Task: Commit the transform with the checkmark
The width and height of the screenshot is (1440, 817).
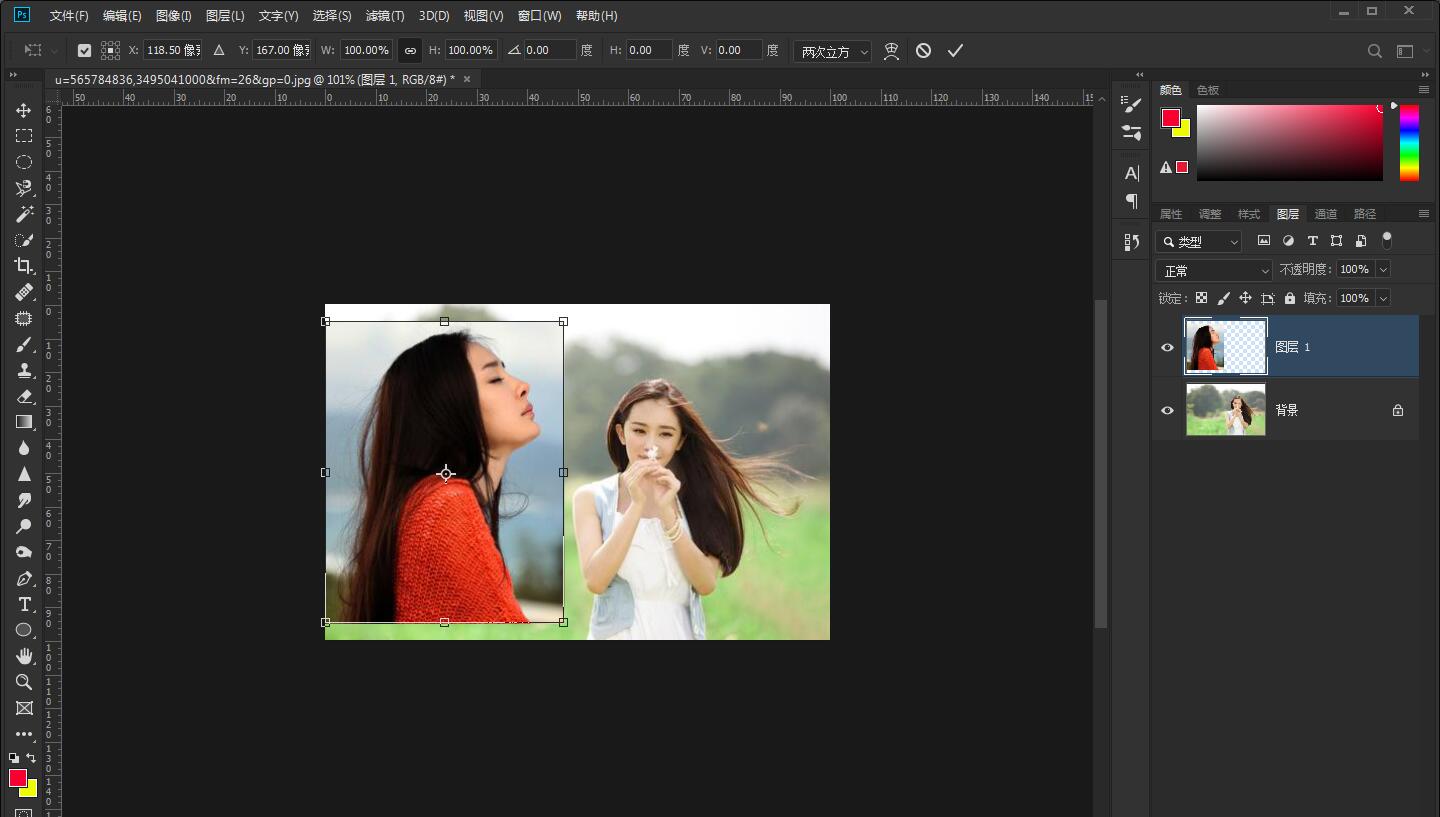Action: coord(955,50)
